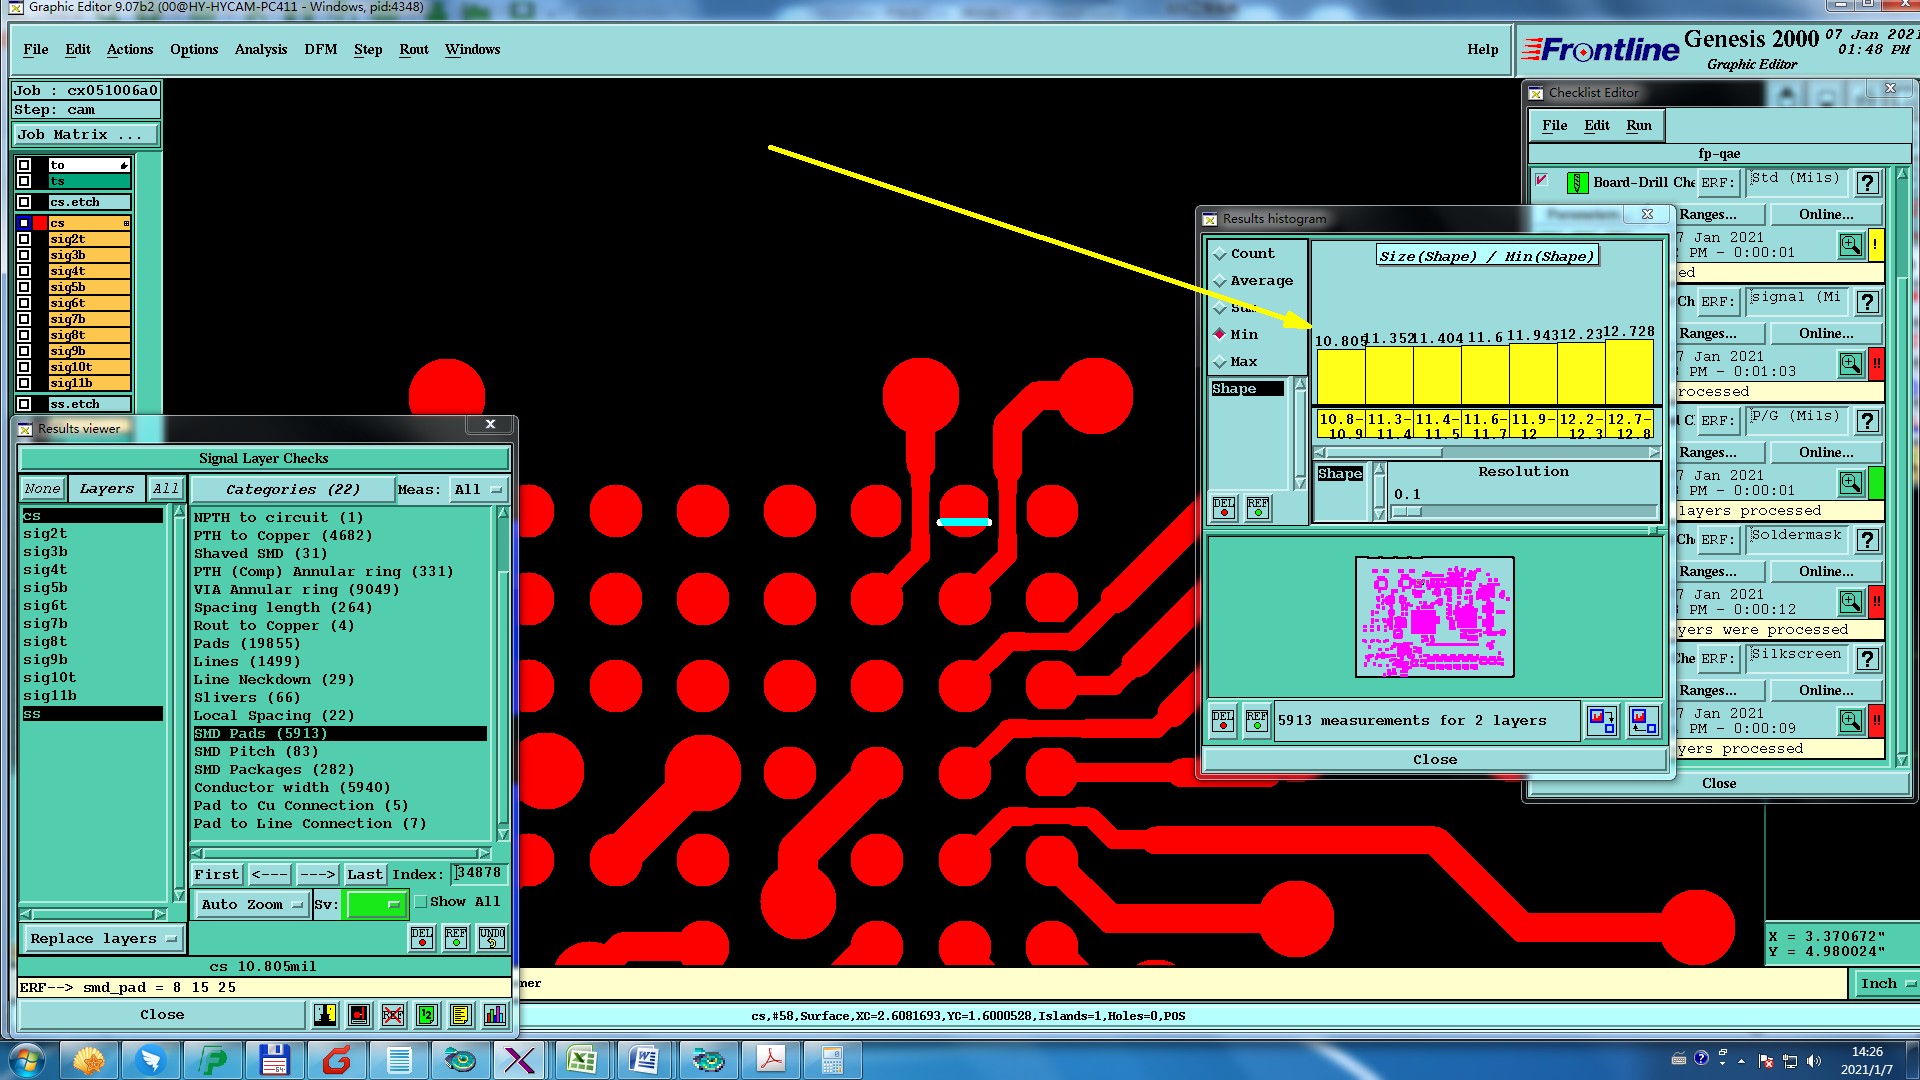This screenshot has width=1920, height=1080.
Task: Open the Auto Zoom dropdown
Action: pos(252,905)
